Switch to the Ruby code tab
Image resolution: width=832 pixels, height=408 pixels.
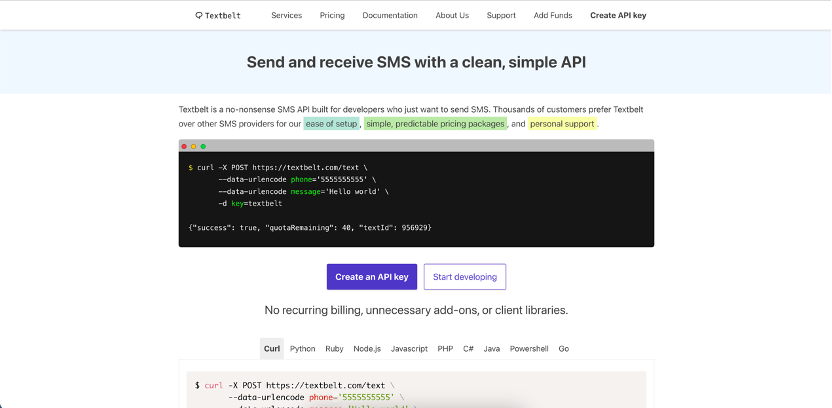click(x=334, y=349)
